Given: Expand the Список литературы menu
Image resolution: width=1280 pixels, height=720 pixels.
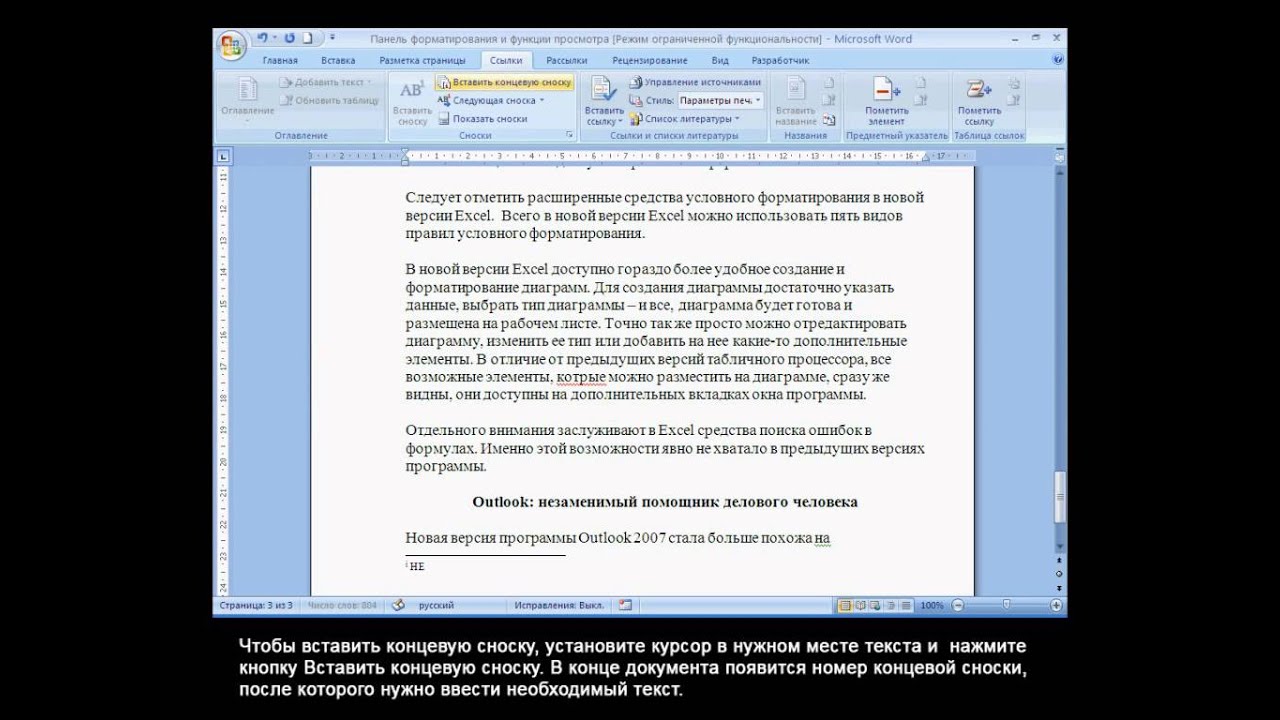Looking at the screenshot, I should point(685,118).
